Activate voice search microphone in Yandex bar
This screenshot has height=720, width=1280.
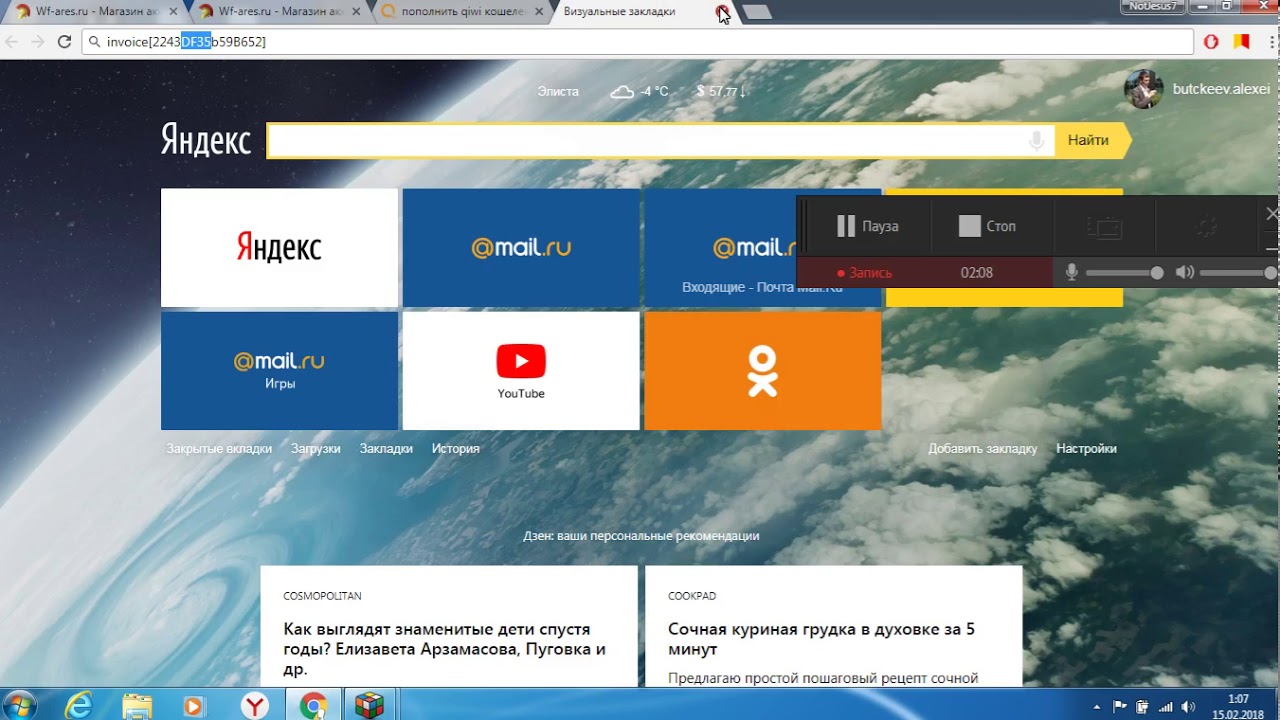[1037, 140]
